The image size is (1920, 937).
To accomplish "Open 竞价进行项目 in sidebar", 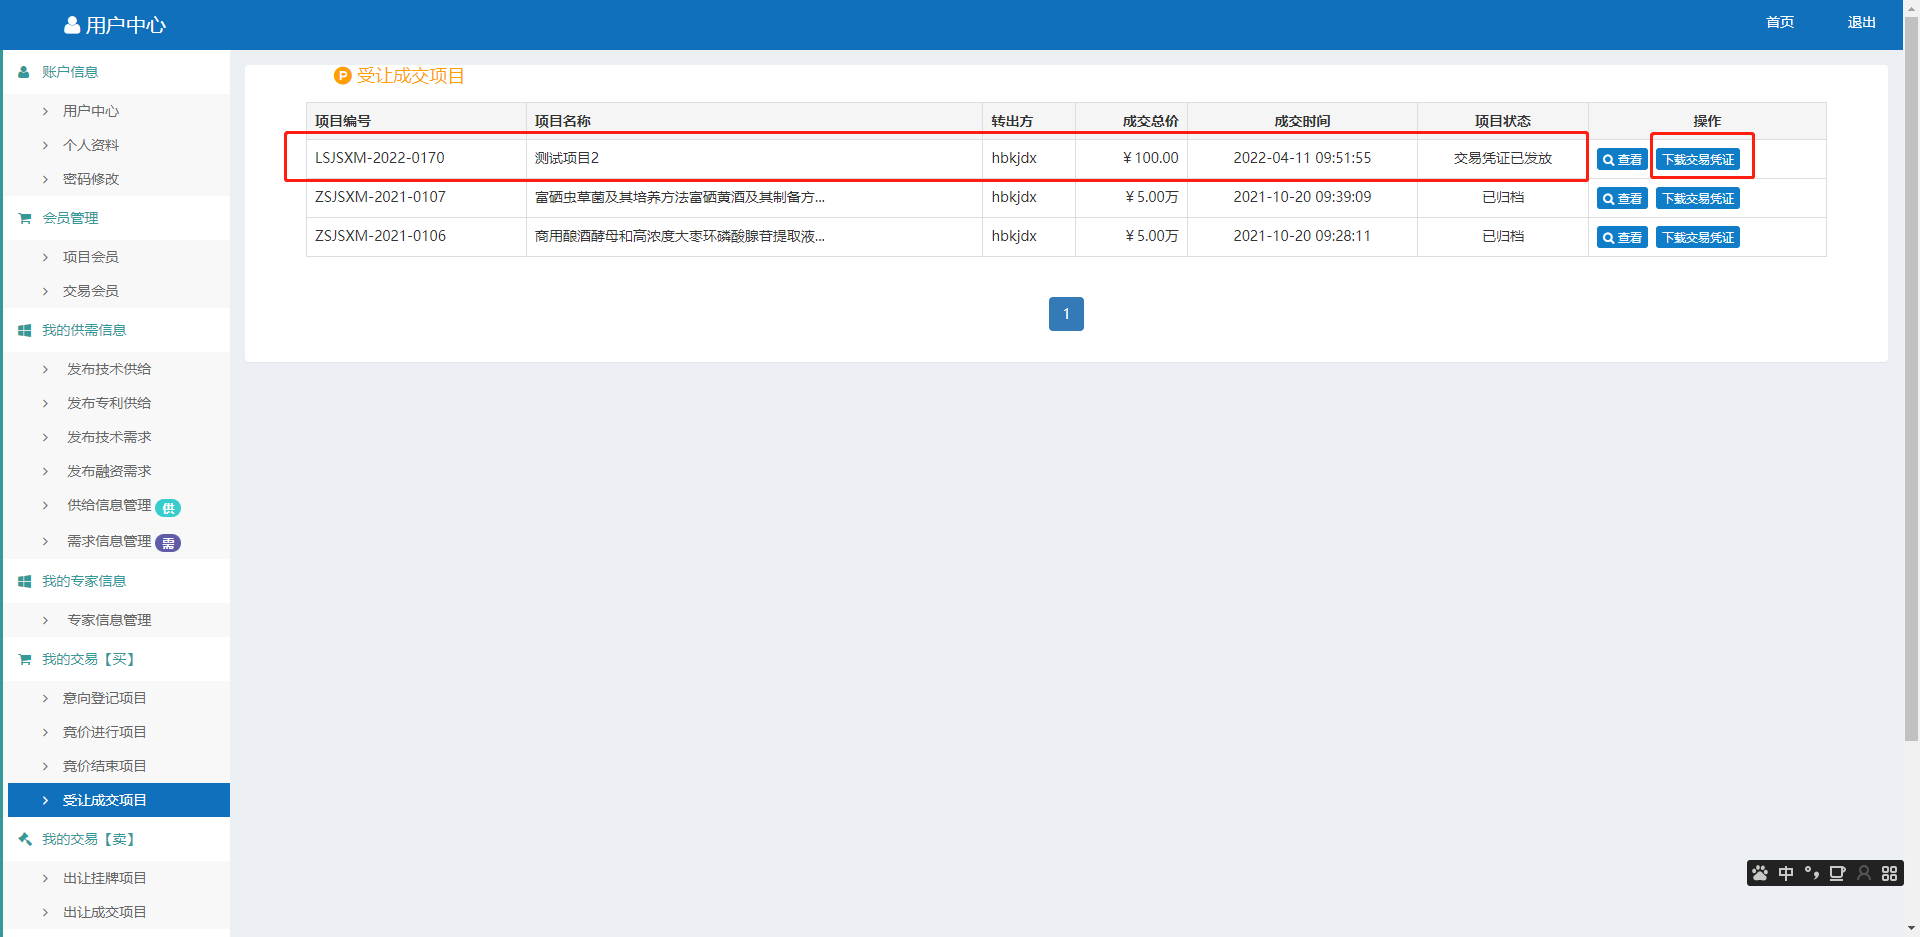I will [x=105, y=732].
